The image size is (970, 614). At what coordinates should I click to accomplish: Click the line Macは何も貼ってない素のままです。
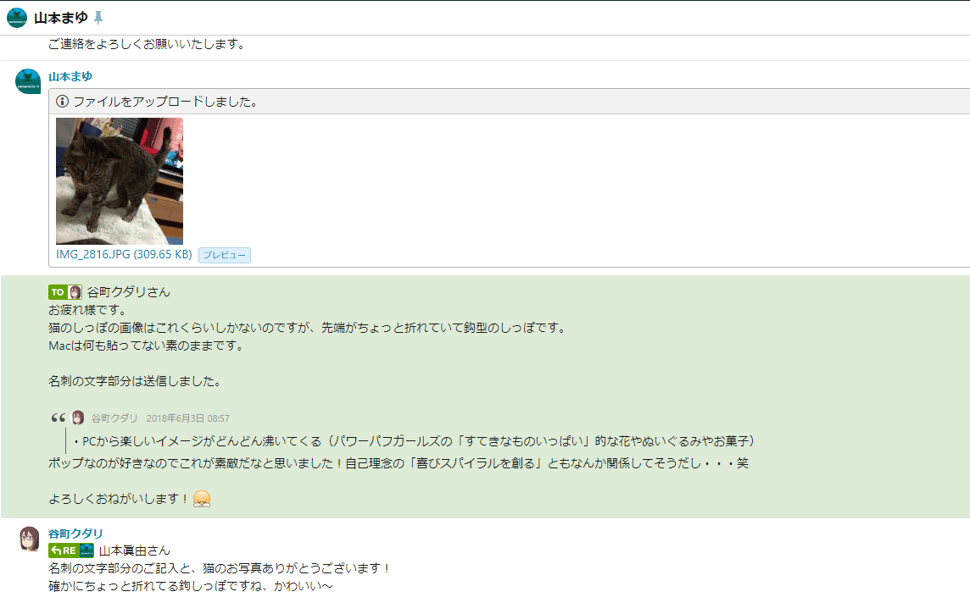(x=147, y=346)
